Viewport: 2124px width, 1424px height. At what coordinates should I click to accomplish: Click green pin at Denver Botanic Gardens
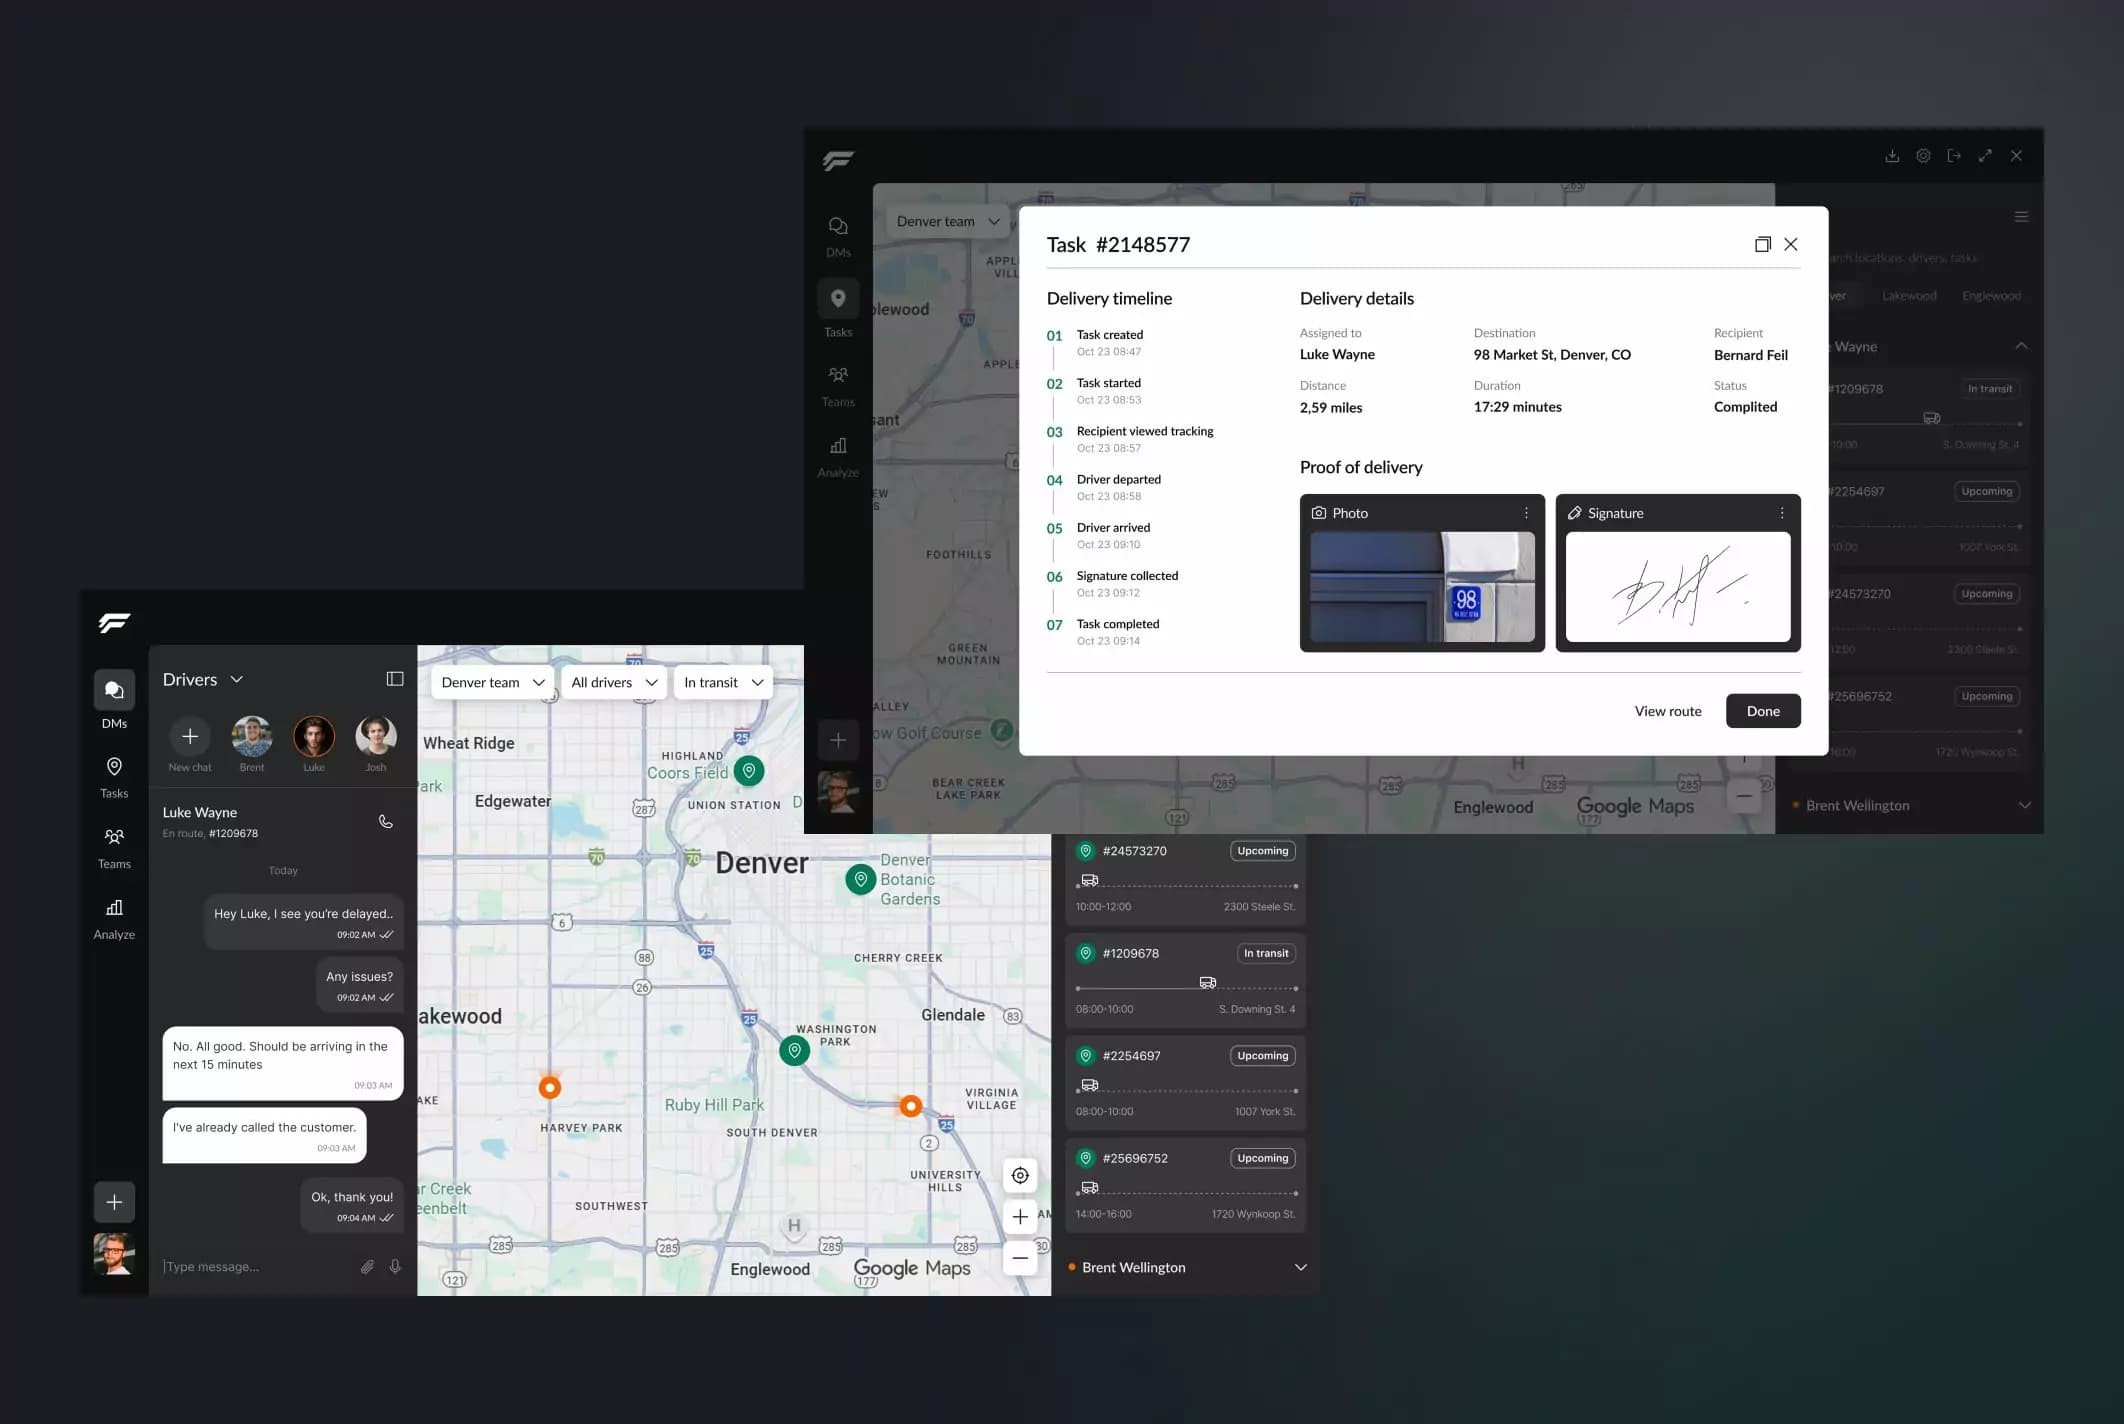point(860,879)
